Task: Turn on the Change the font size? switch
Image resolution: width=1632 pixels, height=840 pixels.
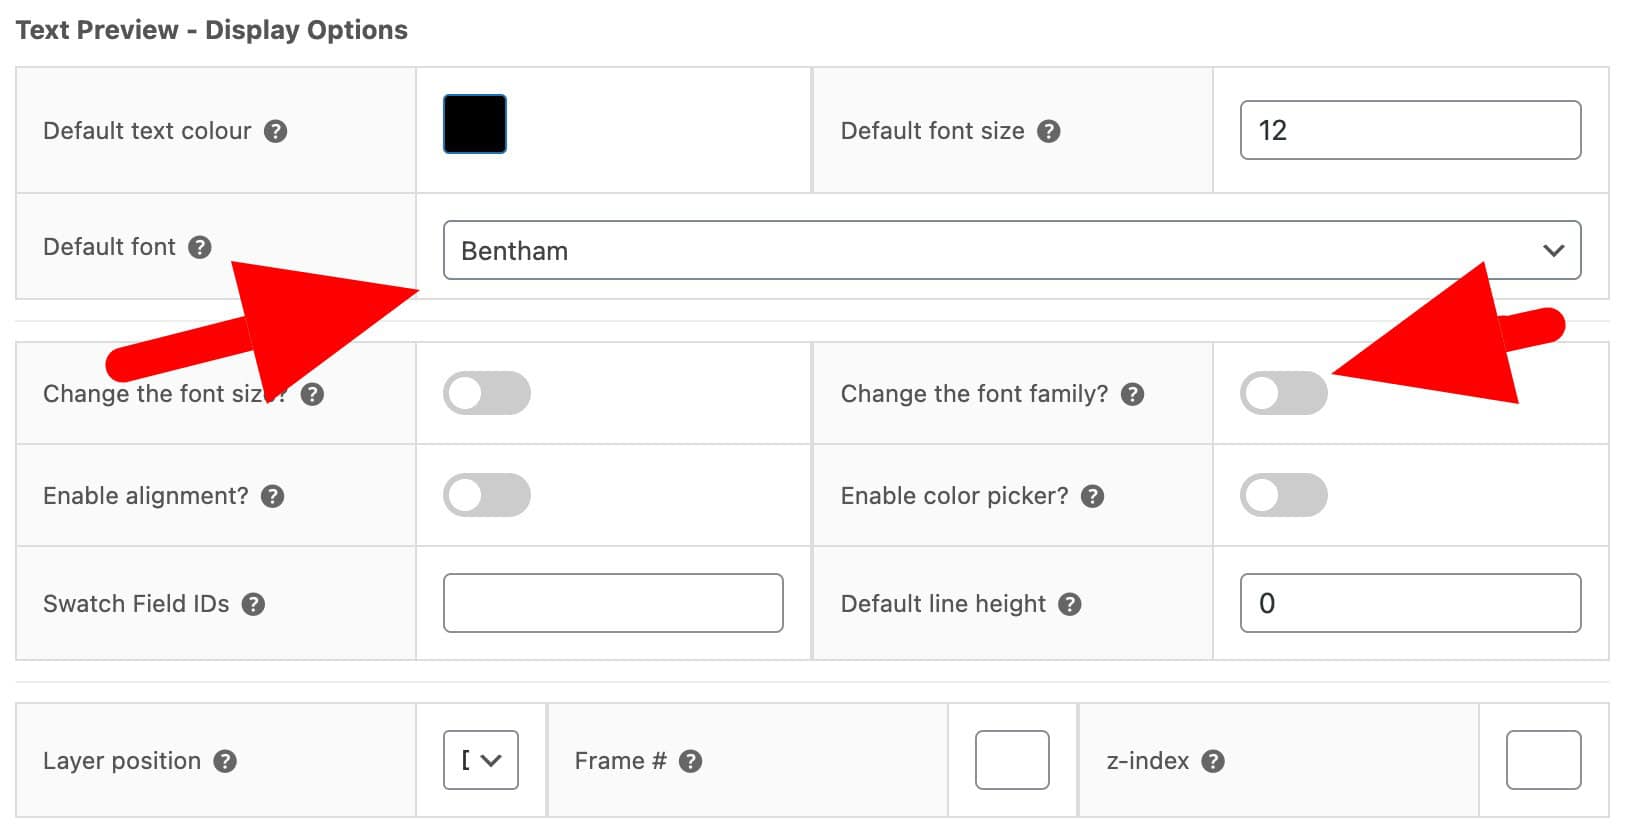Action: pyautogui.click(x=486, y=394)
